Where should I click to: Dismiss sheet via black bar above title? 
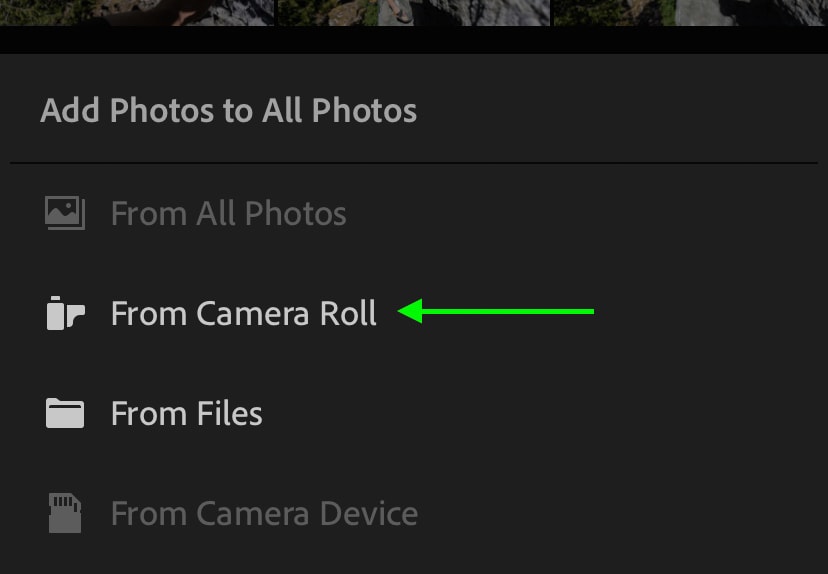(x=414, y=40)
